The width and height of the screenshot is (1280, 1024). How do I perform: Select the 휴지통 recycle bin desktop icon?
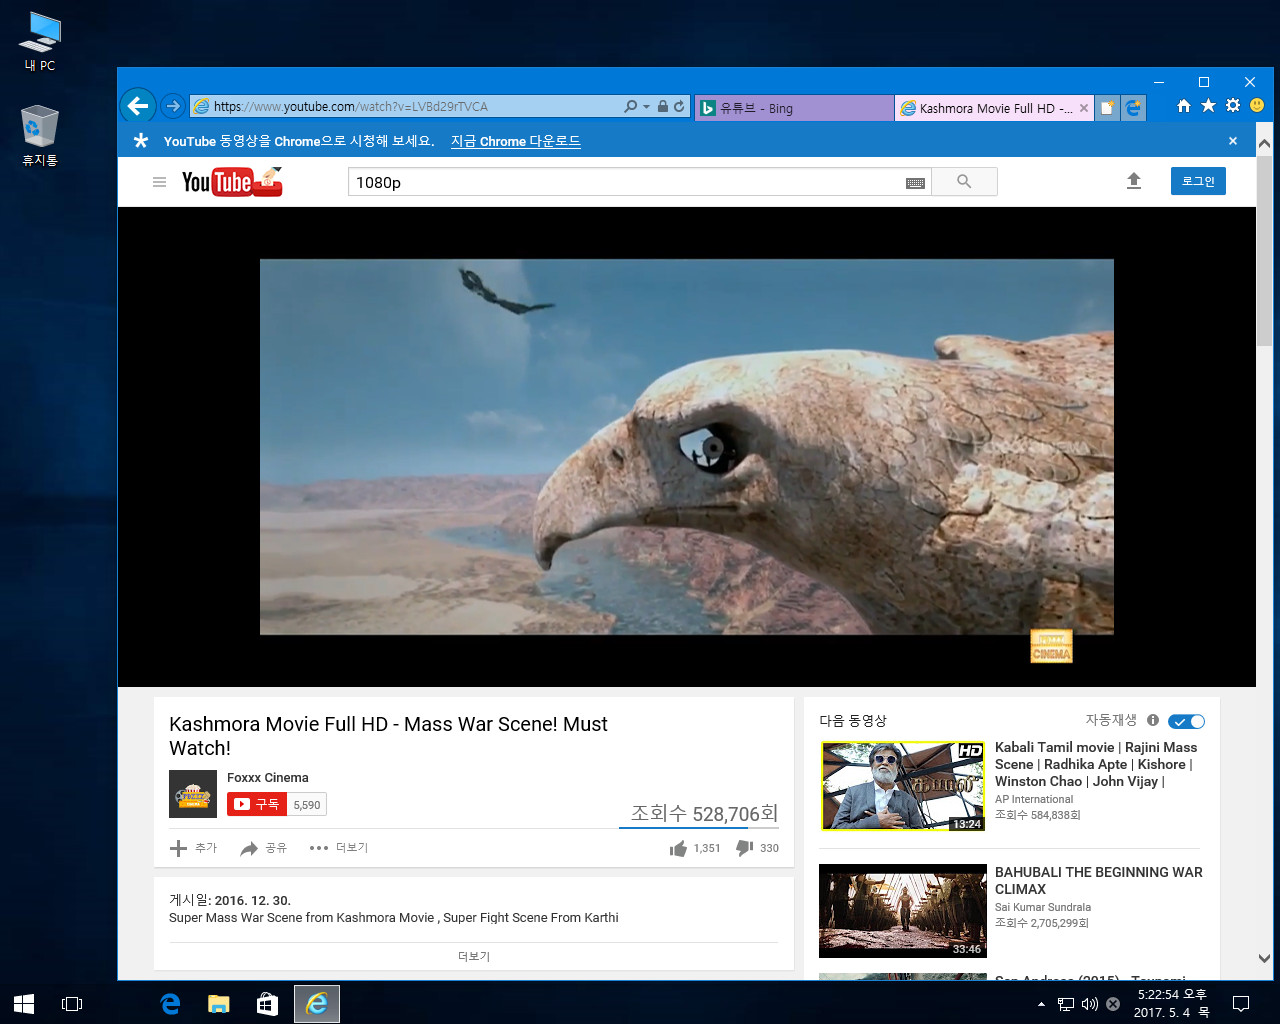pos(40,135)
